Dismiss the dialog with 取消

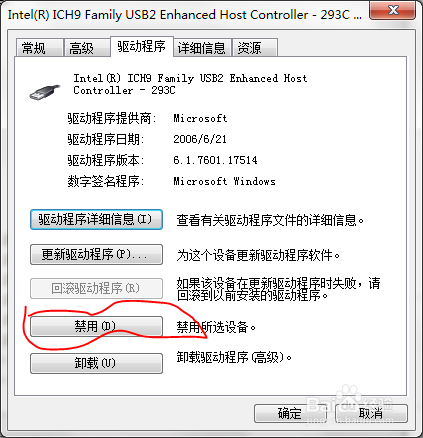pos(371,414)
